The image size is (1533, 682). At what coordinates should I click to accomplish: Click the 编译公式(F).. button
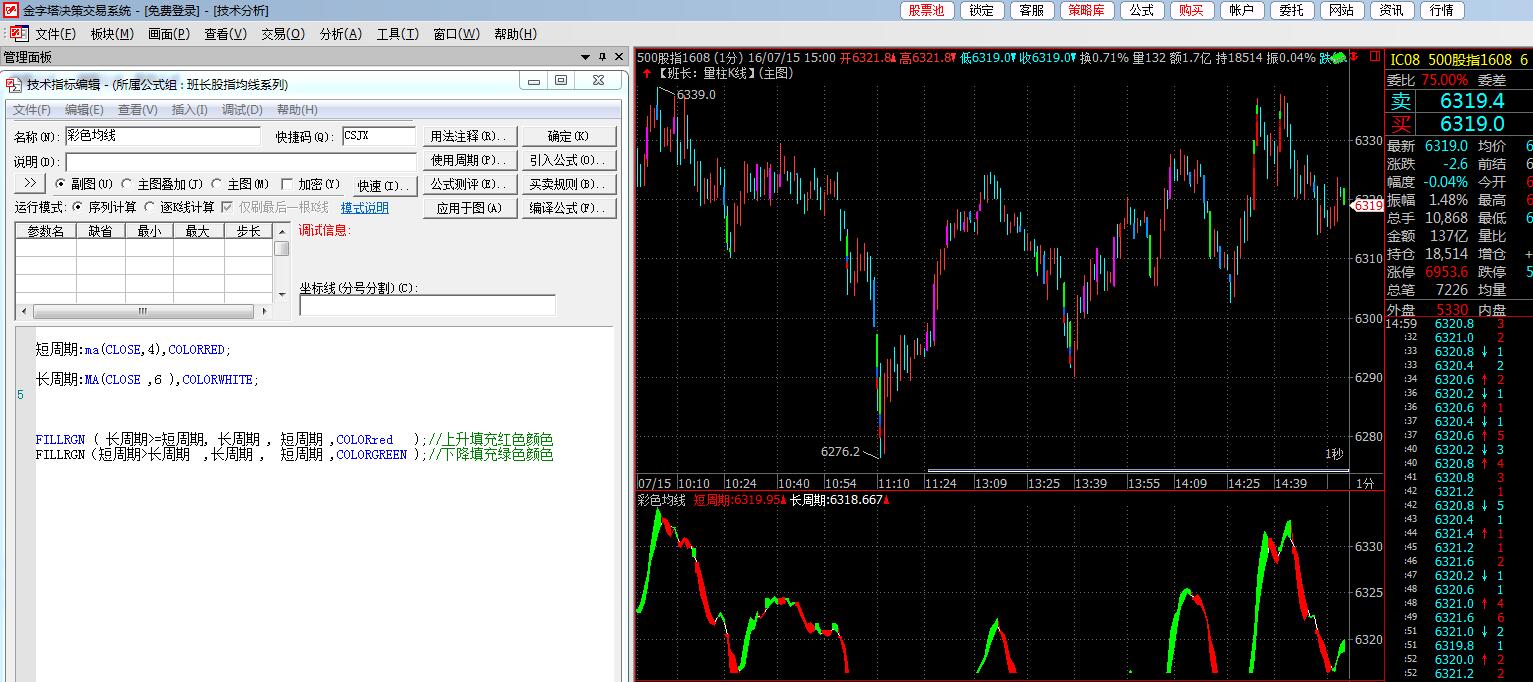point(568,208)
